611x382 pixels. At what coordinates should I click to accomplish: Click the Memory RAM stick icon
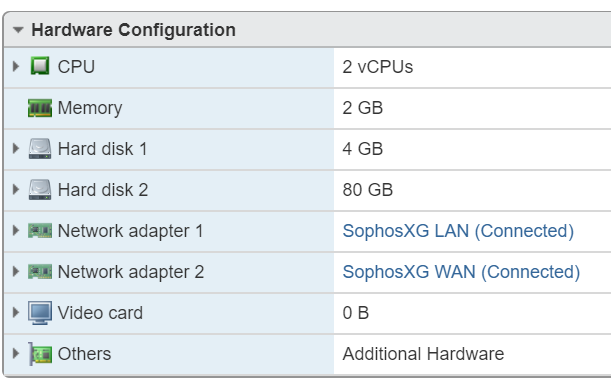tap(40, 108)
